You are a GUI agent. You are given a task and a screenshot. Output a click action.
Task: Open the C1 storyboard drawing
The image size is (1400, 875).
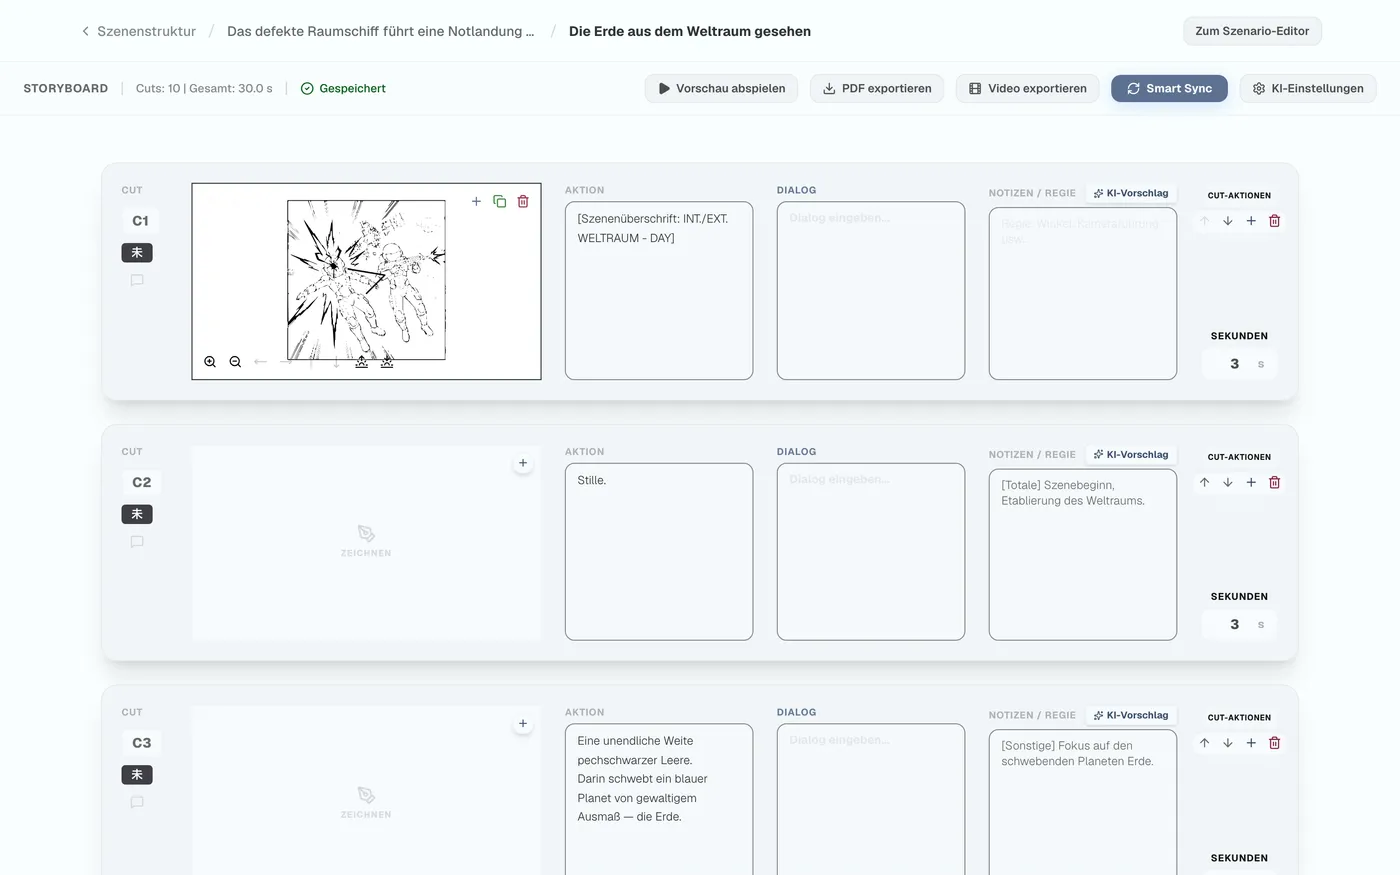[x=366, y=280]
